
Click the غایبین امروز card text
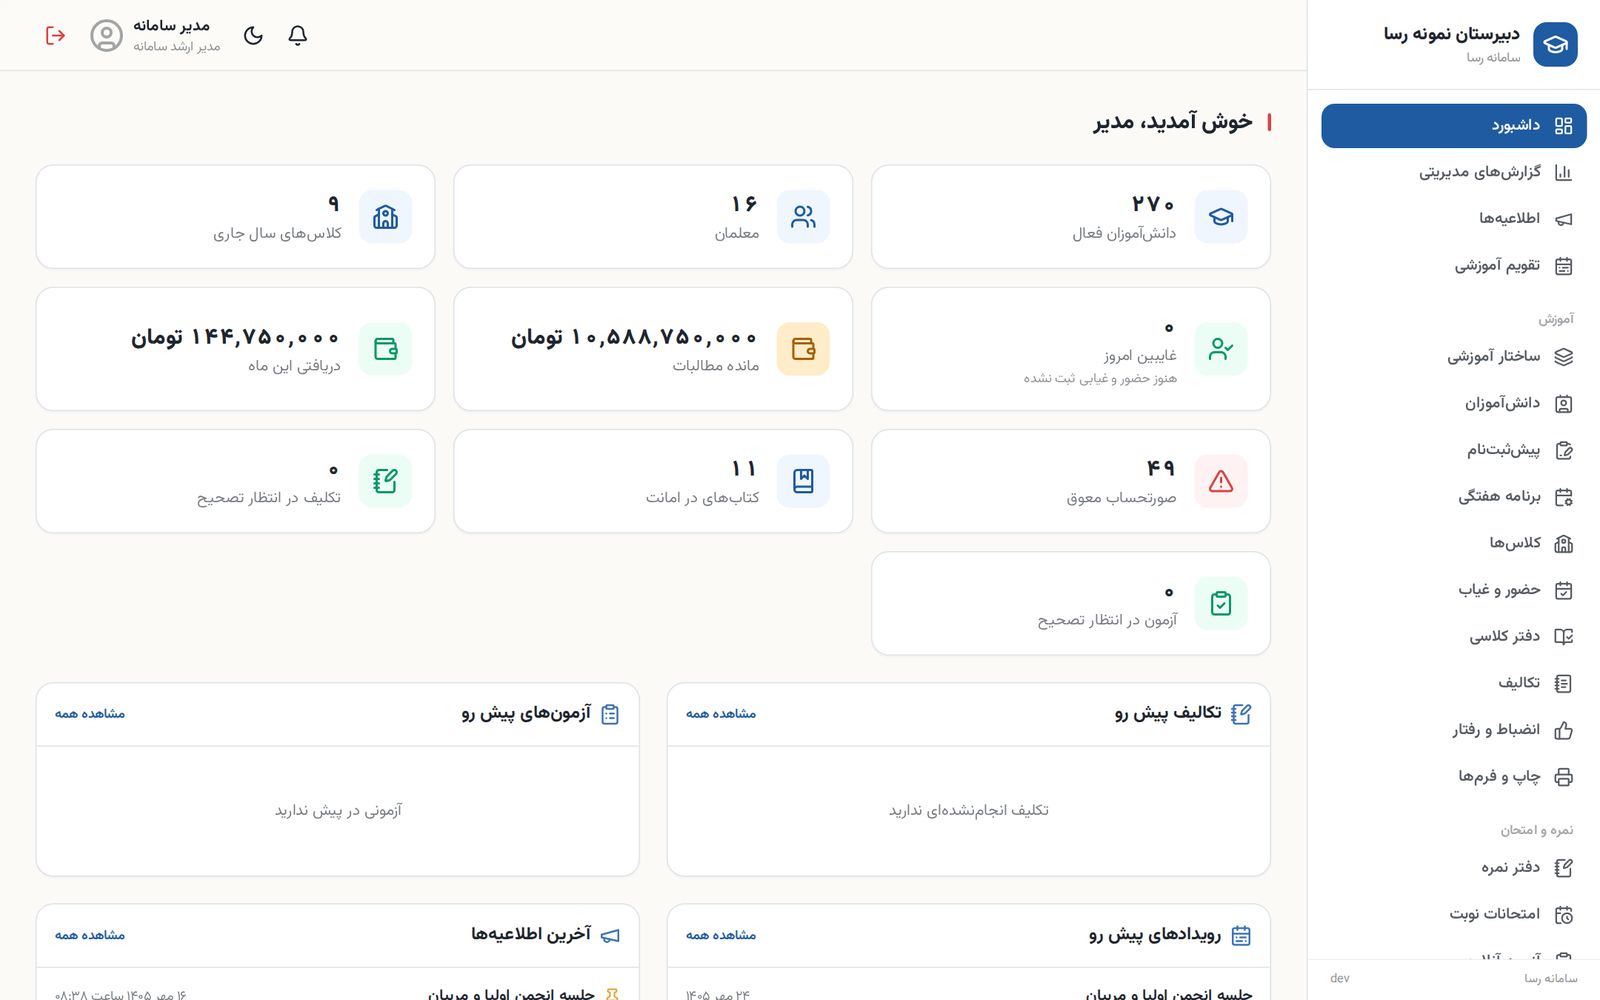pyautogui.click(x=1140, y=356)
